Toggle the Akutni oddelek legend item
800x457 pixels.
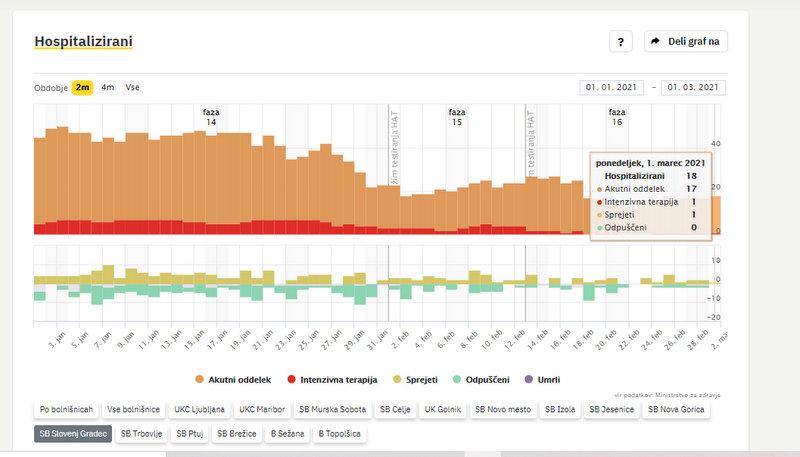coord(240,379)
